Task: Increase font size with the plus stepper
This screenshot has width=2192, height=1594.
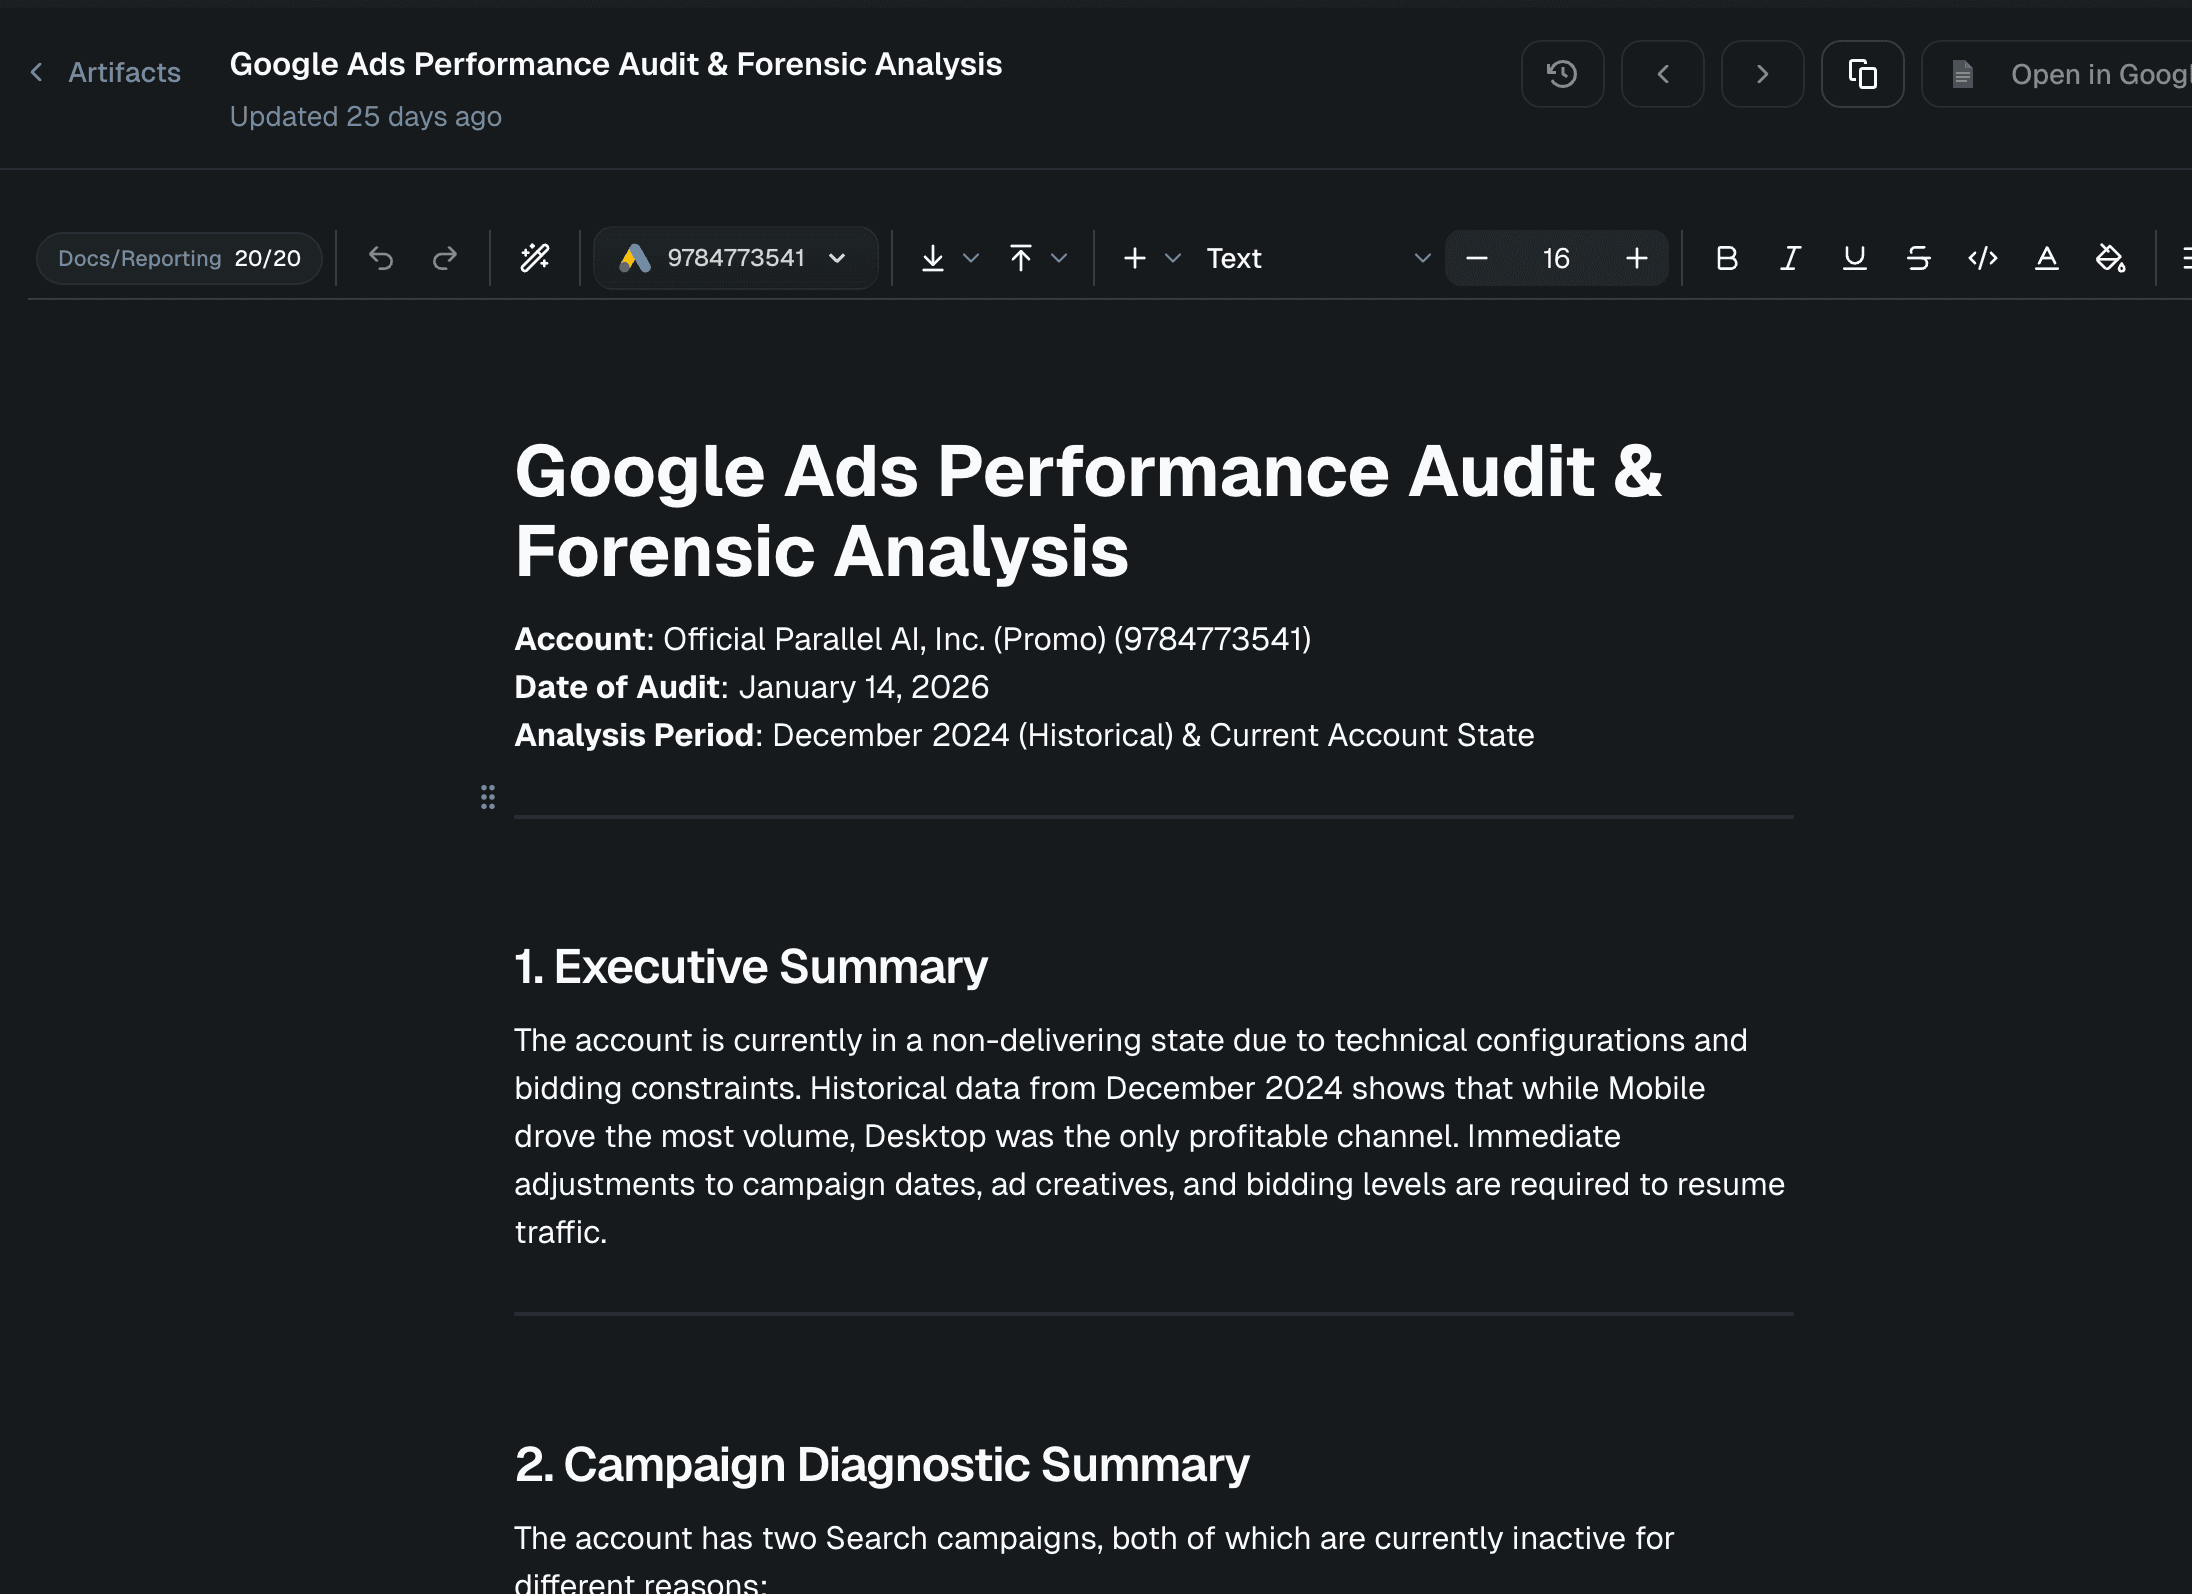Action: (1636, 257)
